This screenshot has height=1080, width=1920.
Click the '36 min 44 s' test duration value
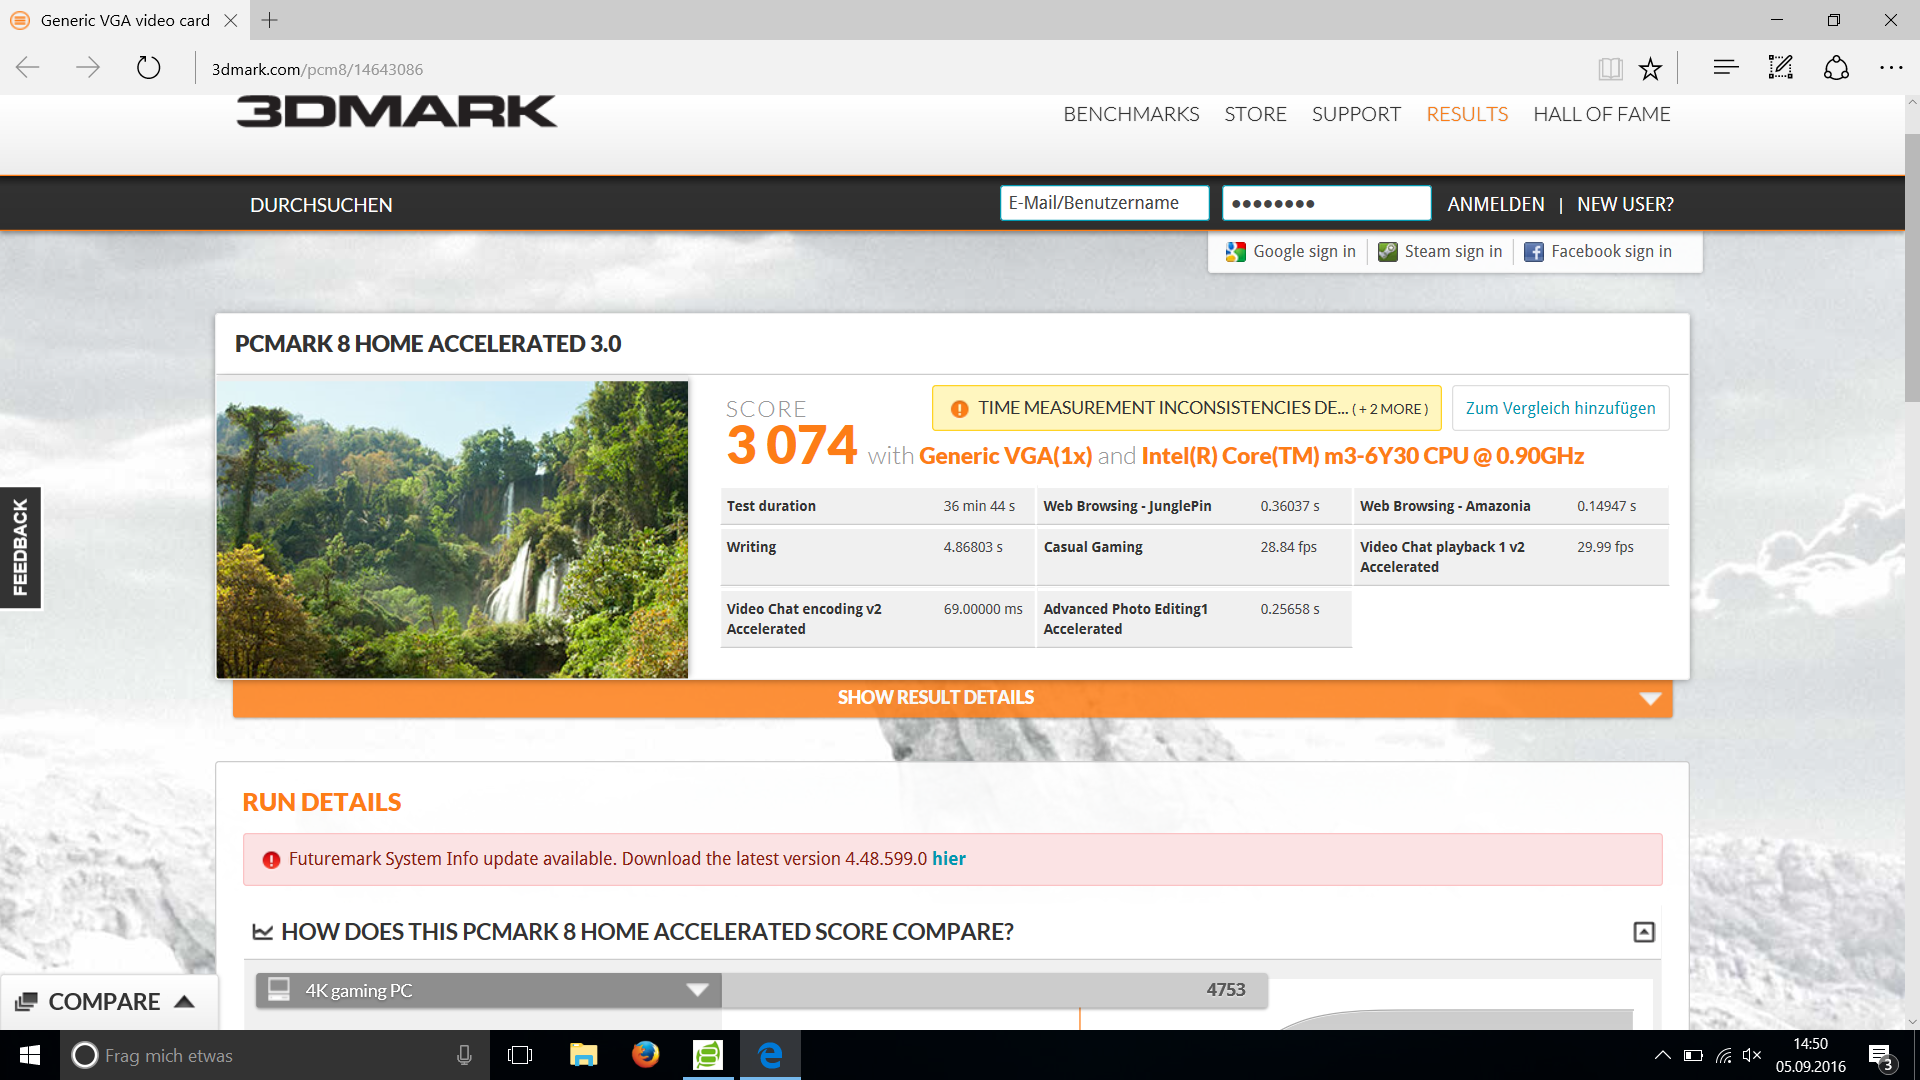coord(979,506)
